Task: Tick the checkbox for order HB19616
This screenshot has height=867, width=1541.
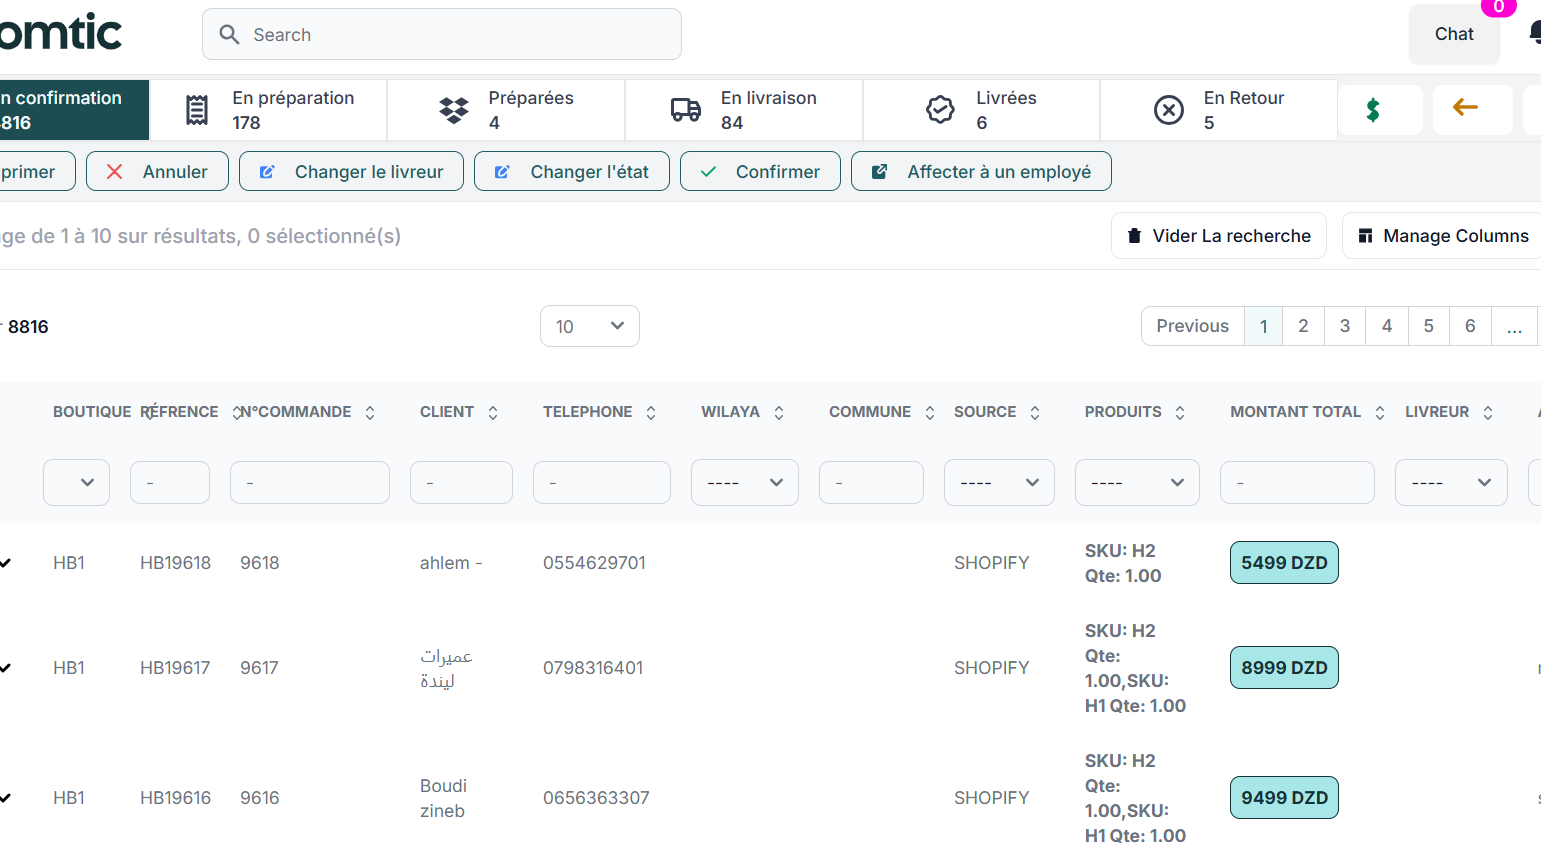Action: point(5,798)
